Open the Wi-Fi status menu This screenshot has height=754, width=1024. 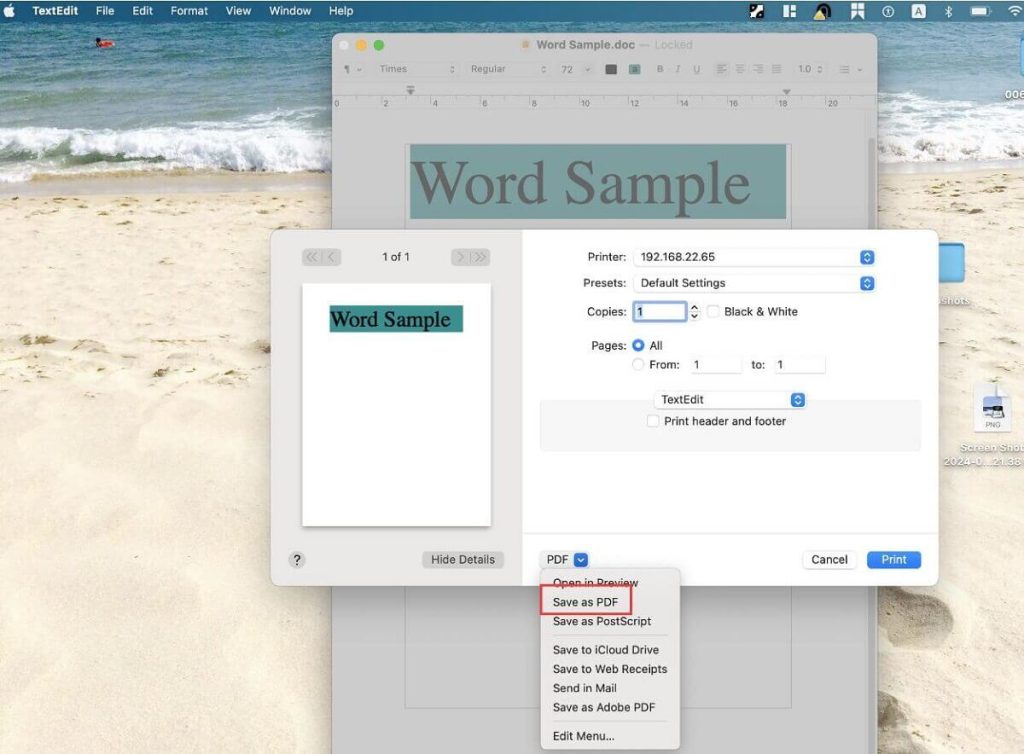tap(1015, 11)
